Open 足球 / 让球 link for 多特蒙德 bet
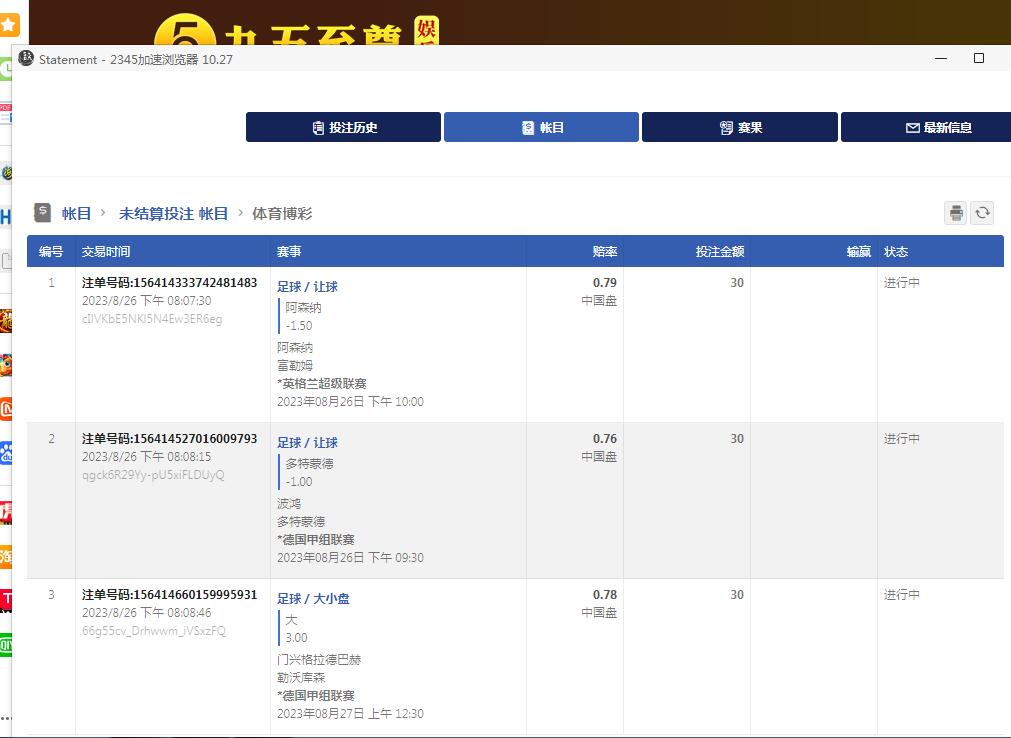1011x738 pixels. (x=307, y=443)
